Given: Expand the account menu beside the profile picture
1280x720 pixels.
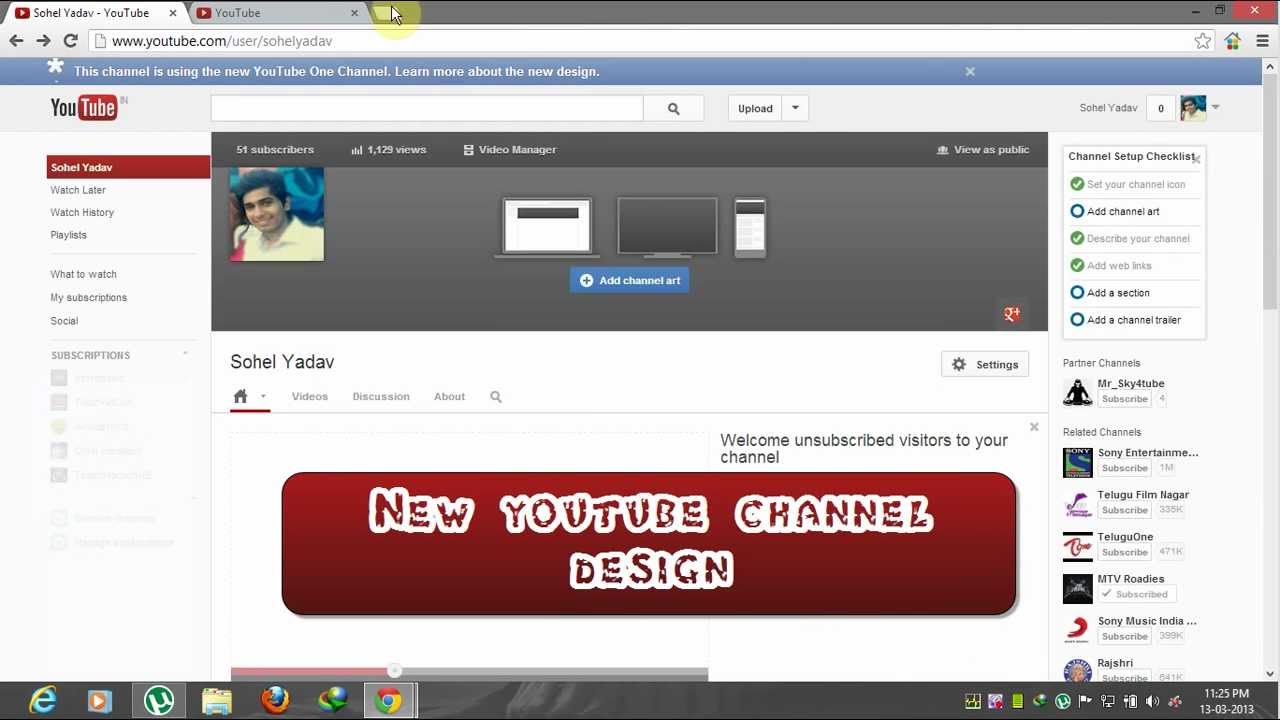Looking at the screenshot, I should coord(1215,107).
